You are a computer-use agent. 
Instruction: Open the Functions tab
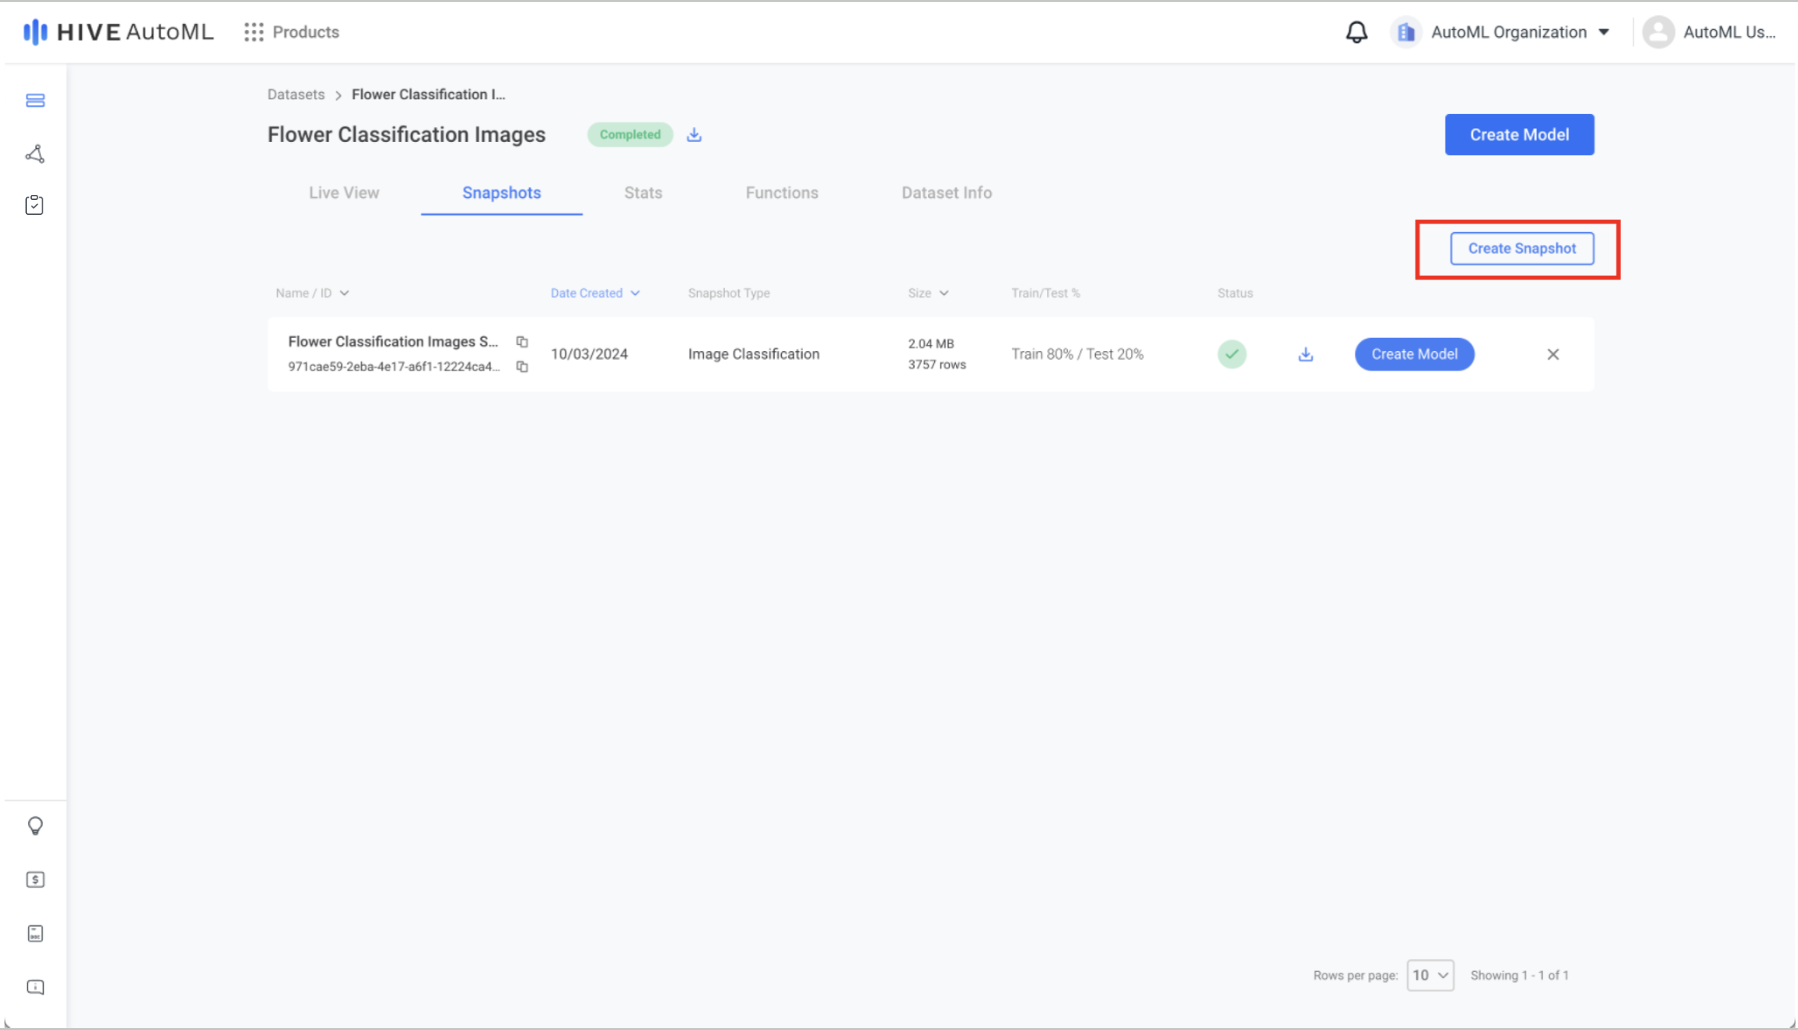(782, 193)
